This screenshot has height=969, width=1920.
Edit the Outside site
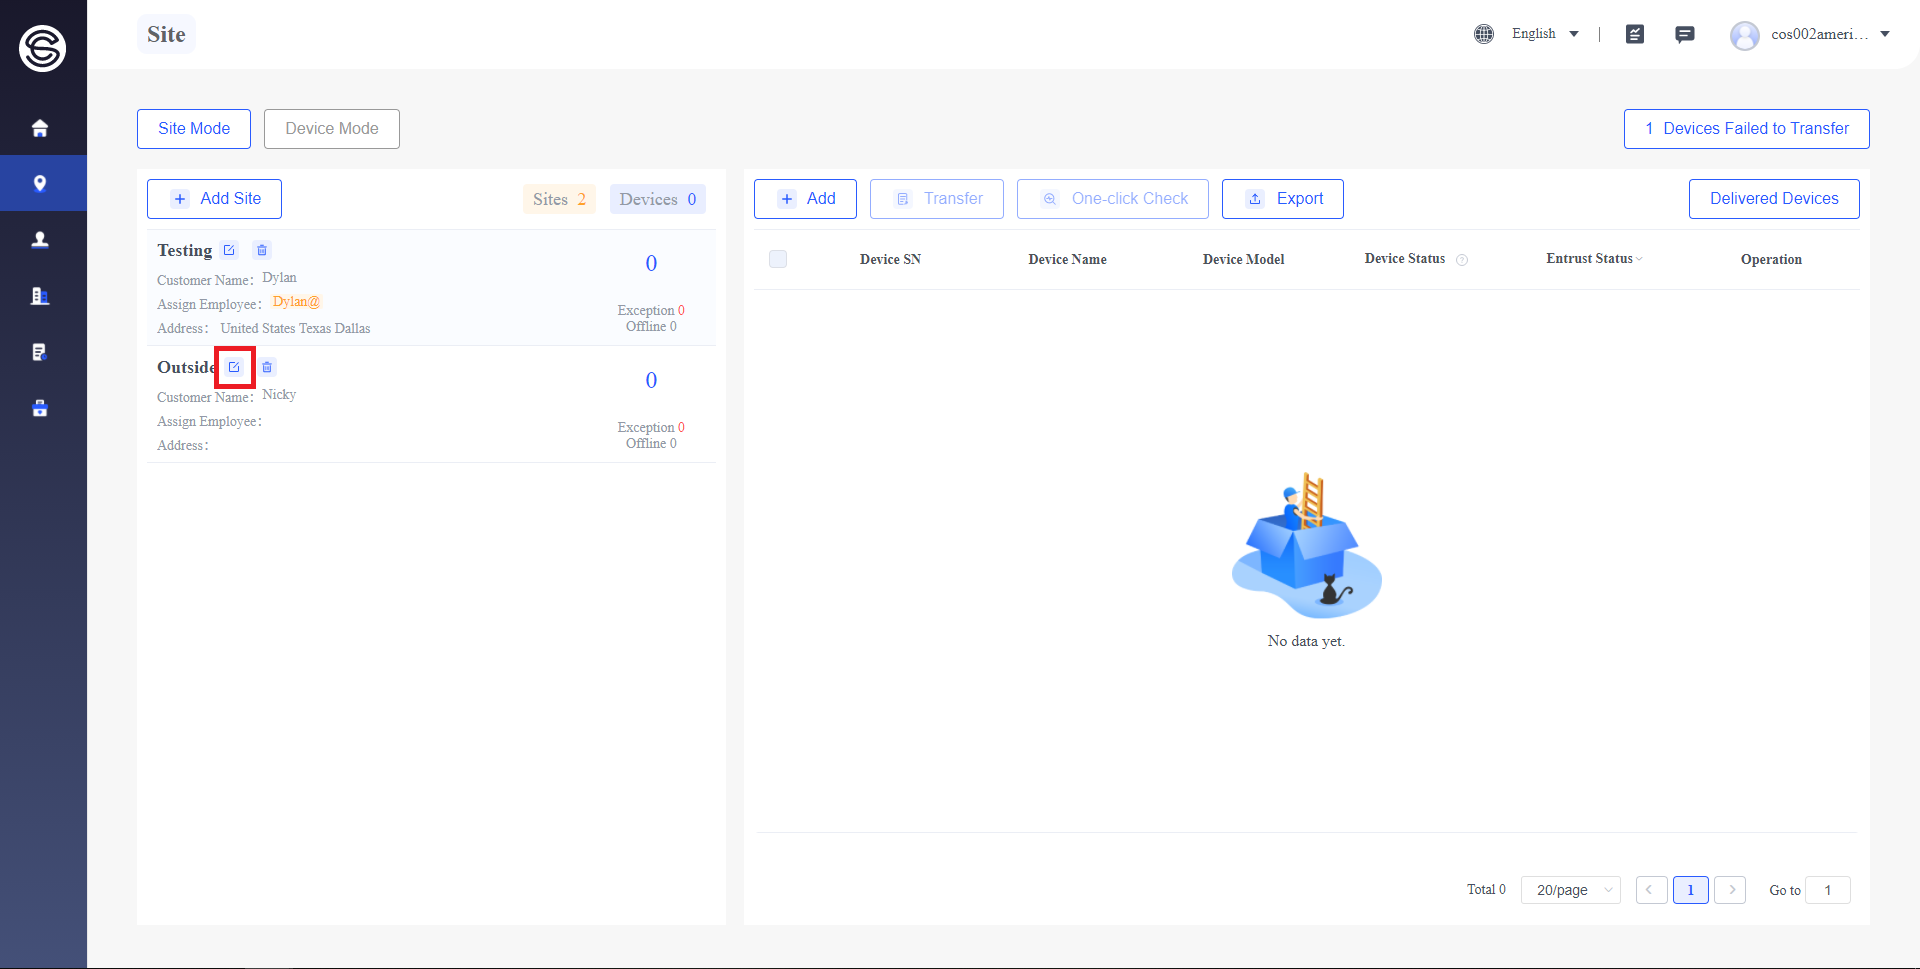234,367
